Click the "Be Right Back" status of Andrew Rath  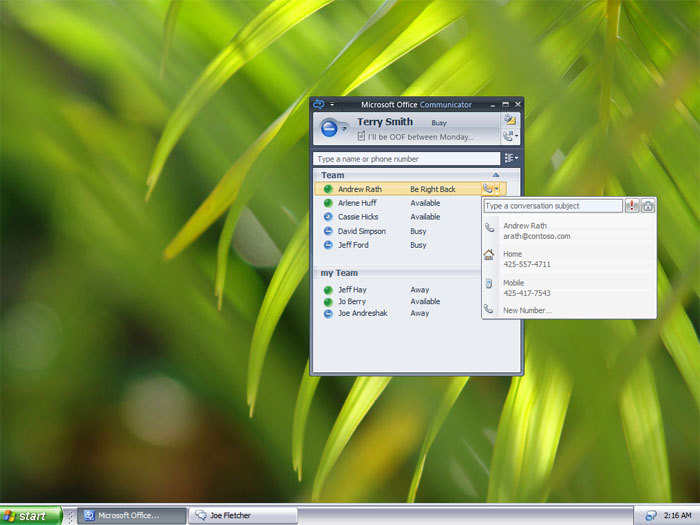coord(433,189)
